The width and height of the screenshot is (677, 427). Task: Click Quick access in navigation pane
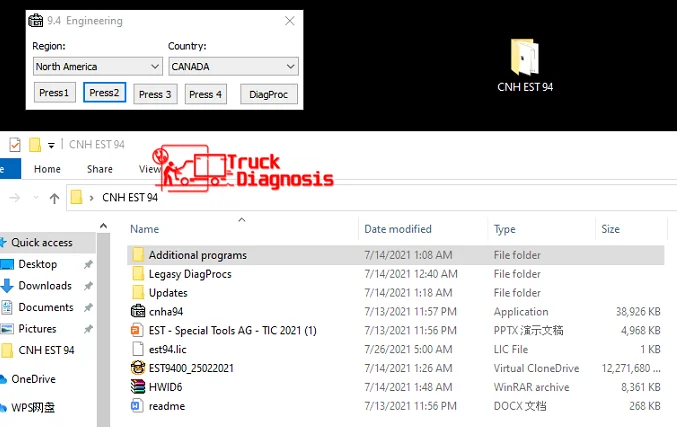coord(42,243)
